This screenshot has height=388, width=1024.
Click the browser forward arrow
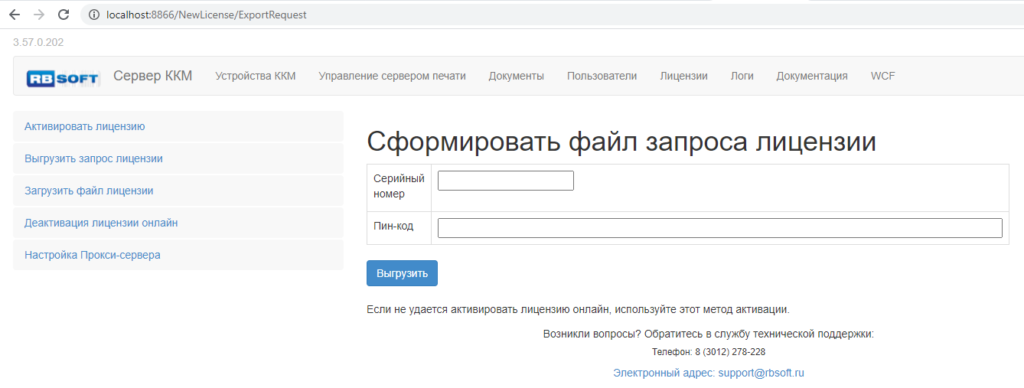39,14
